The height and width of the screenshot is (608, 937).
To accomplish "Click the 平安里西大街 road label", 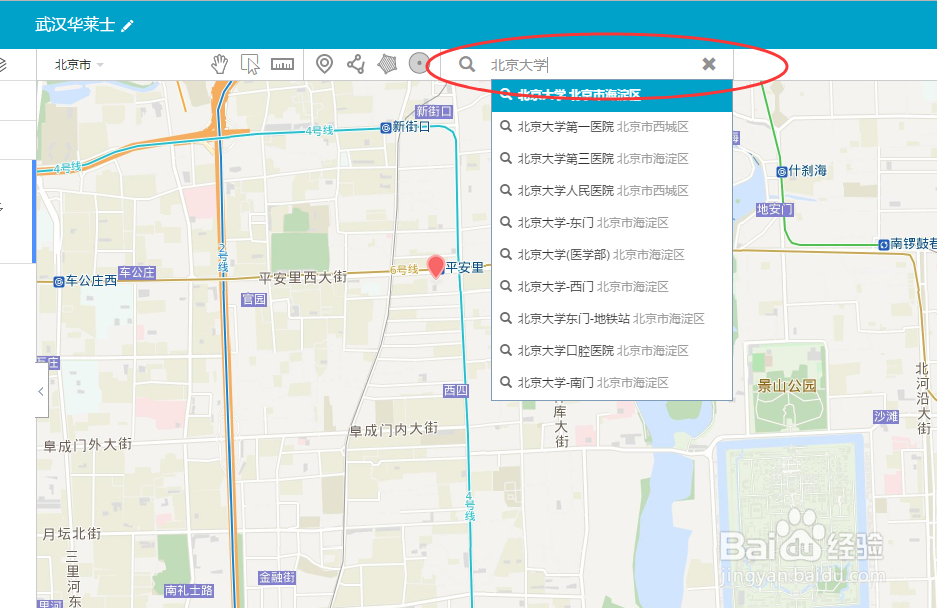I will pos(302,277).
